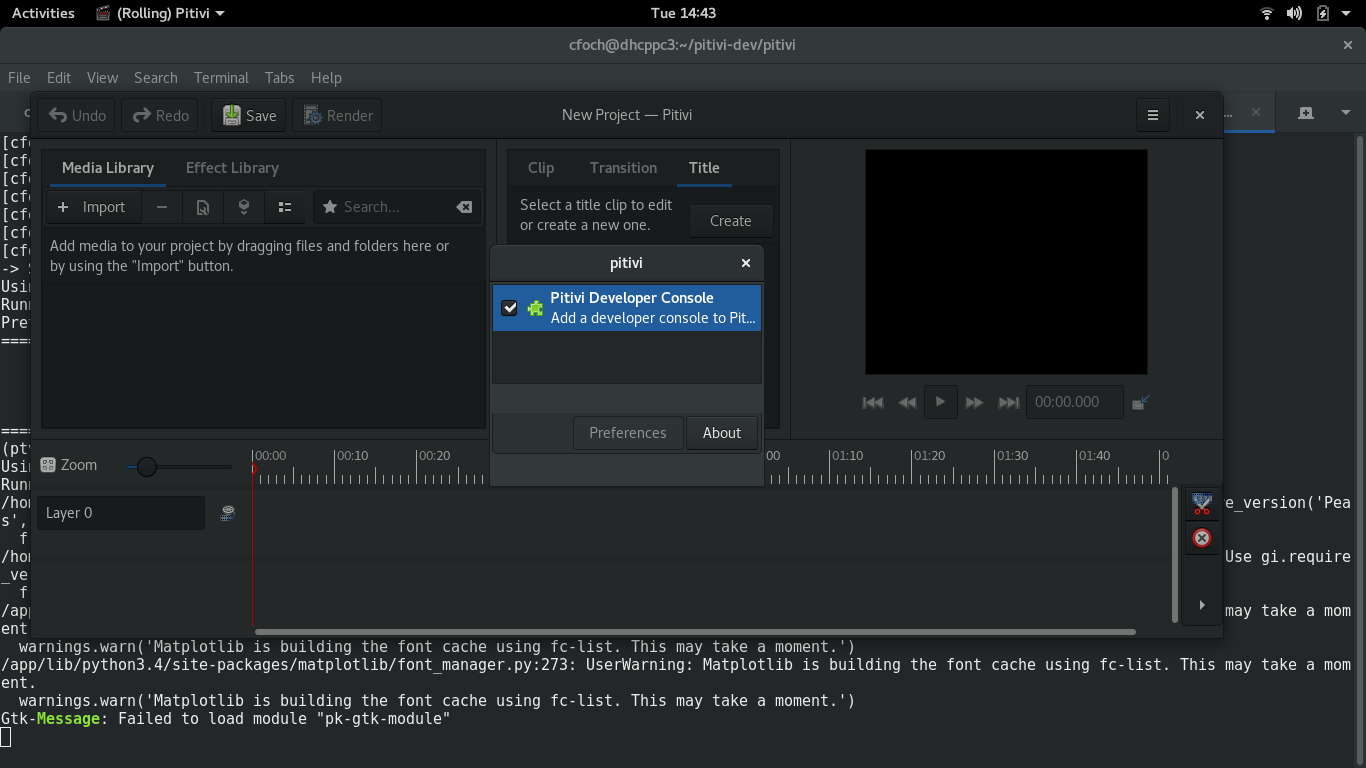Close the terminal tab
This screenshot has width=1366, height=768.
coord(1256,113)
